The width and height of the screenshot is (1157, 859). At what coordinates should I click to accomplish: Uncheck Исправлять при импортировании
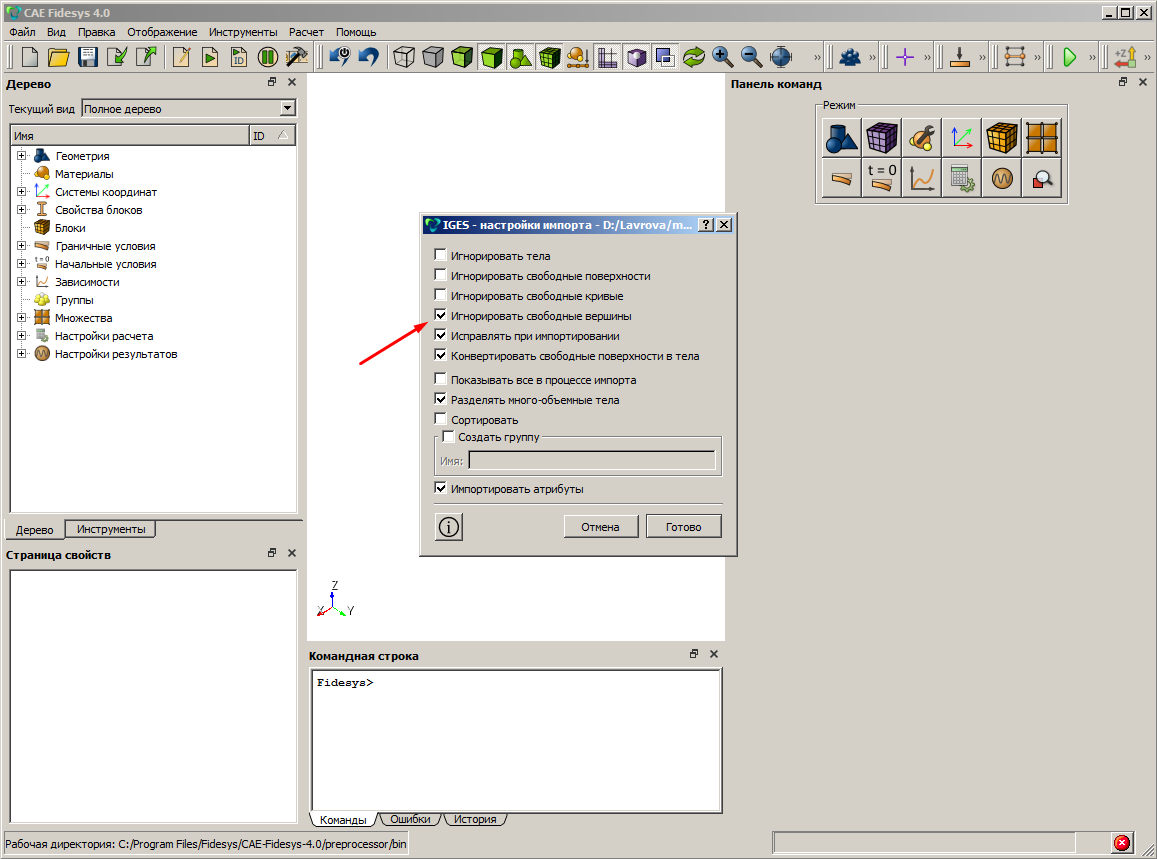(x=441, y=335)
